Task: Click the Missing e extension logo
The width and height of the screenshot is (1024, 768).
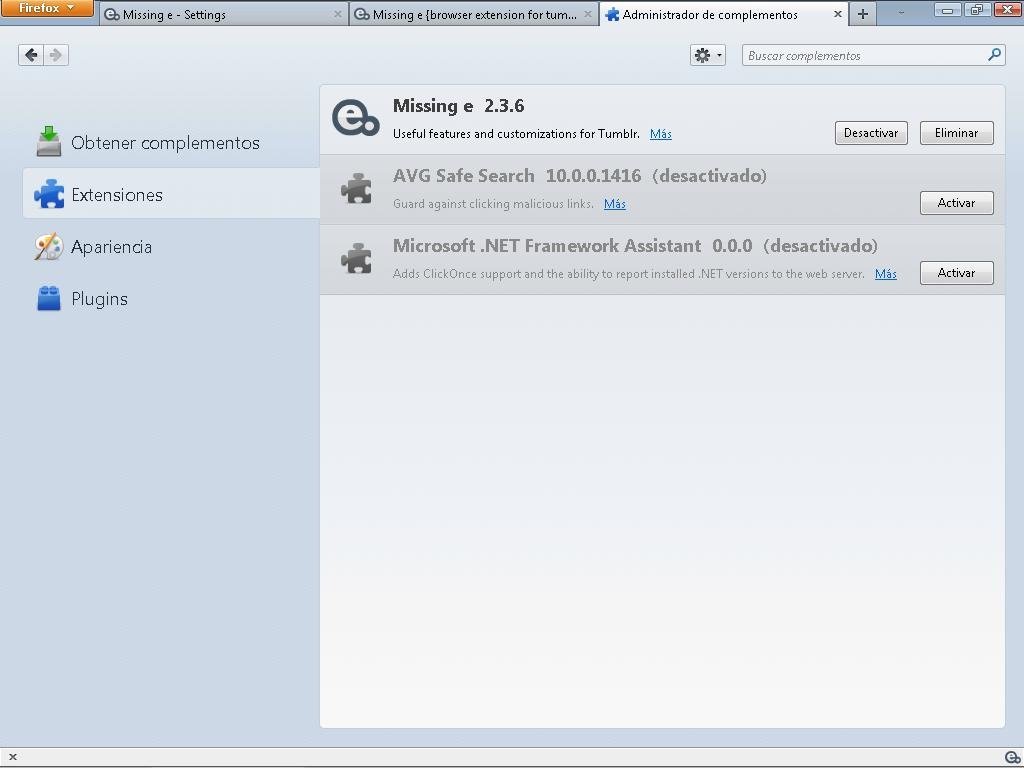Action: pos(356,118)
